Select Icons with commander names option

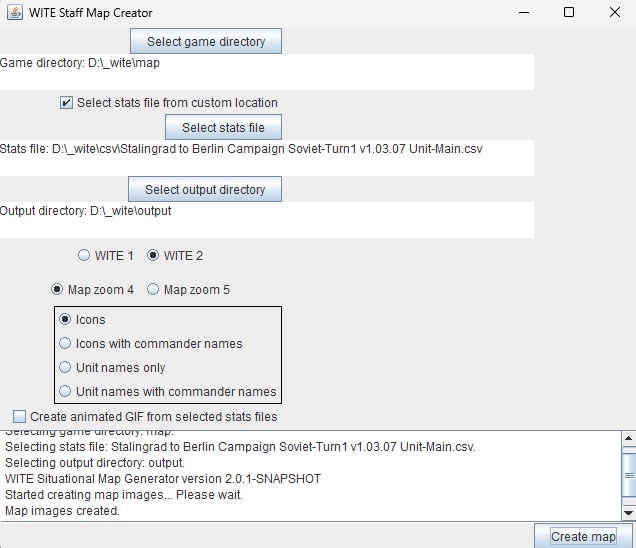tap(66, 344)
